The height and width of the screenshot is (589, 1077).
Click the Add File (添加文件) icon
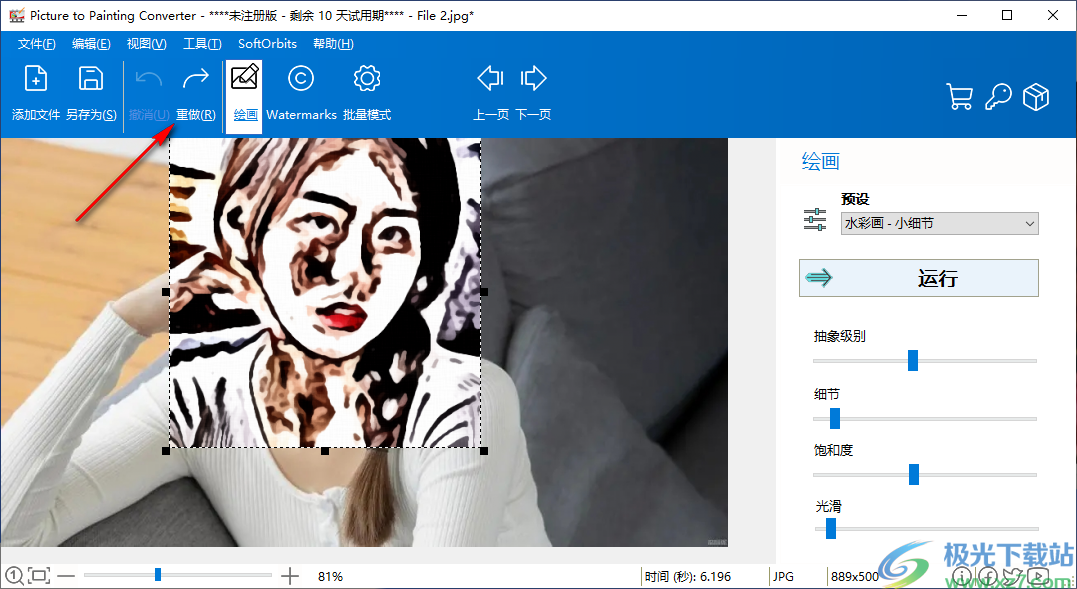coord(36,78)
